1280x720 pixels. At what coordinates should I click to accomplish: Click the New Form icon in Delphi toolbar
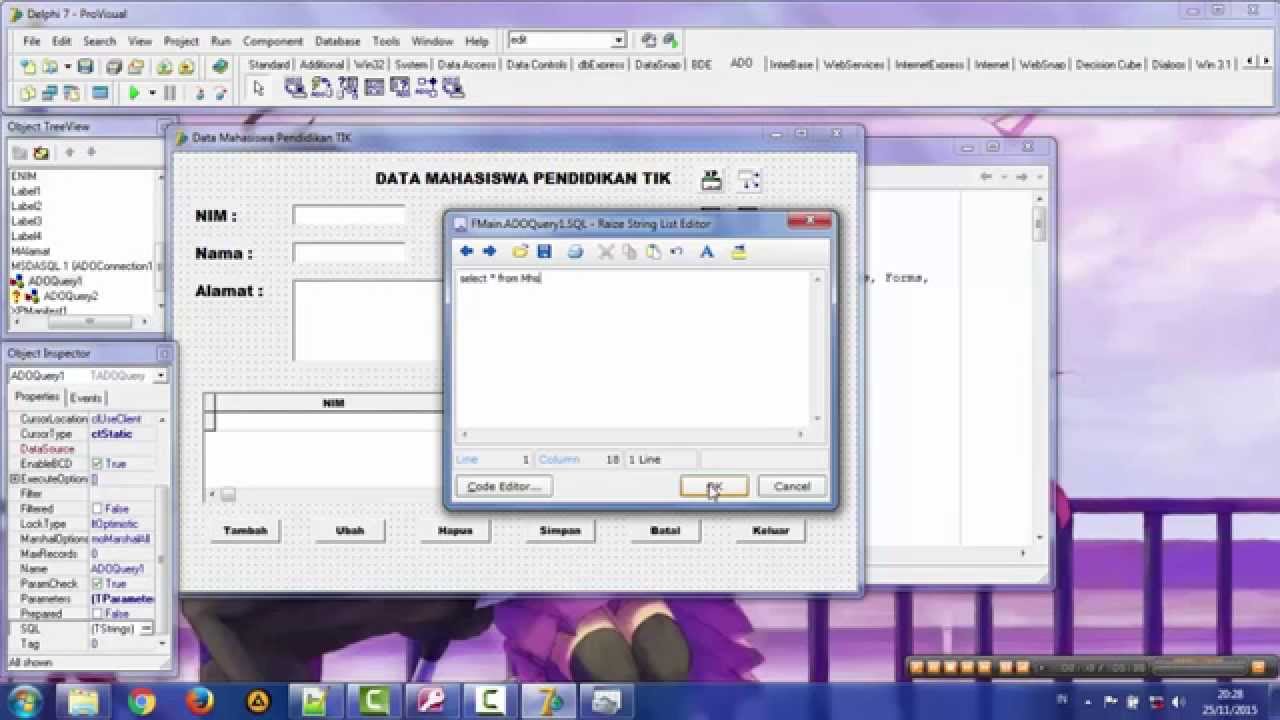pyautogui.click(x=100, y=93)
